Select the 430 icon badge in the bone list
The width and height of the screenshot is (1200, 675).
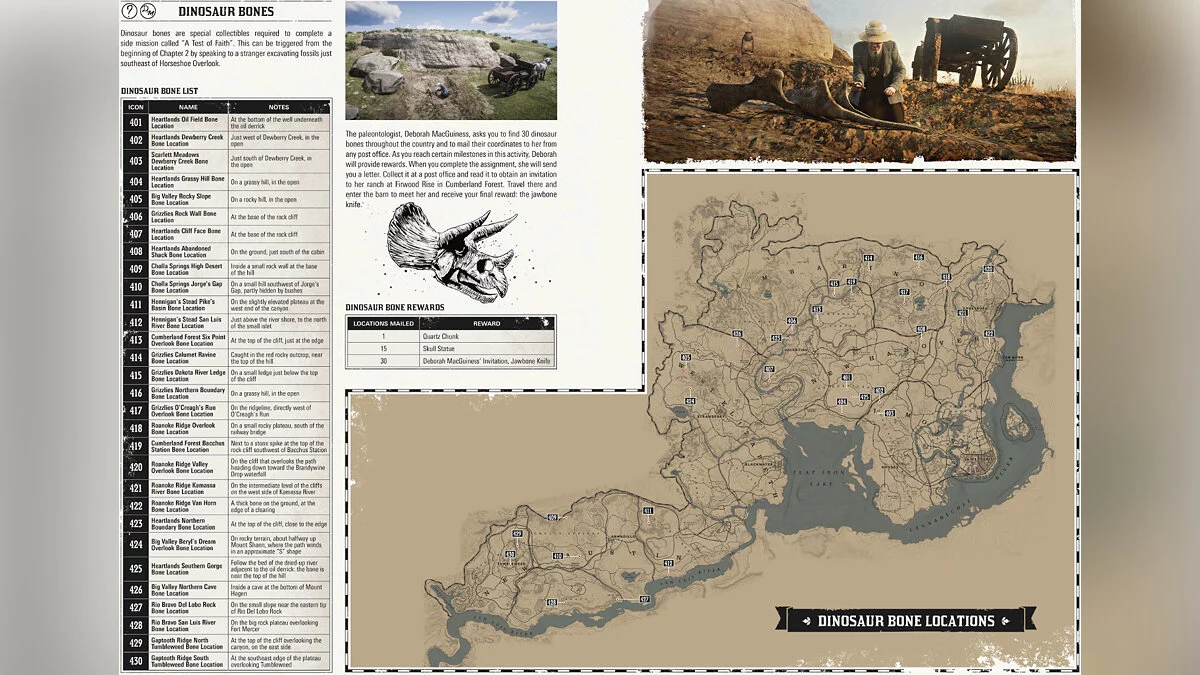pos(136,661)
